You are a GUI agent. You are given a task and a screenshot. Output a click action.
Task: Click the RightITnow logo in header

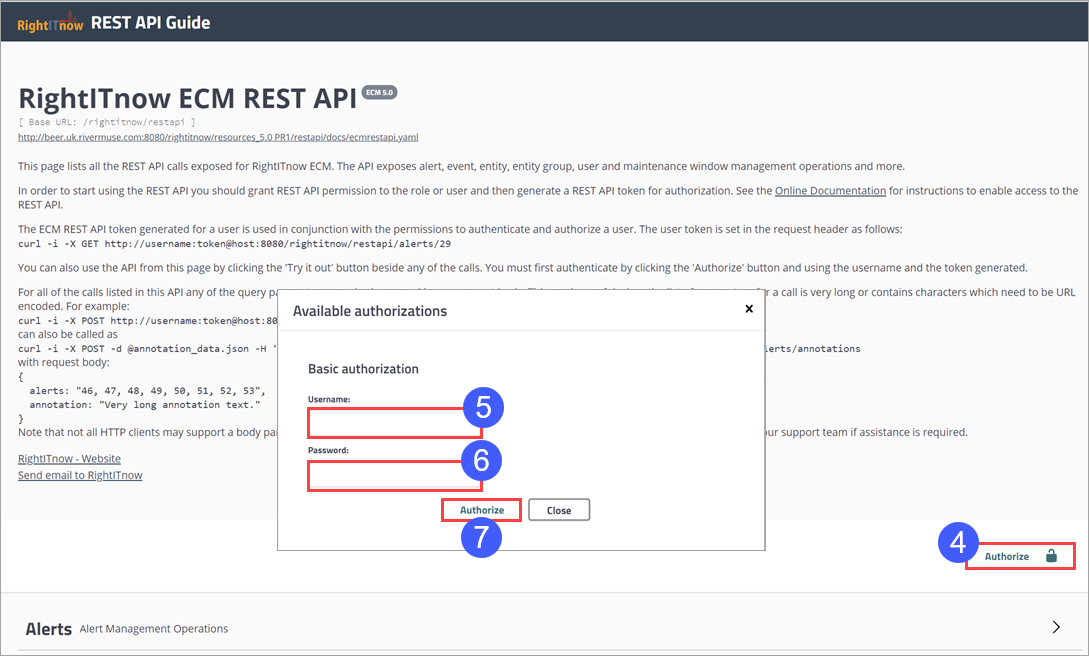click(x=50, y=24)
